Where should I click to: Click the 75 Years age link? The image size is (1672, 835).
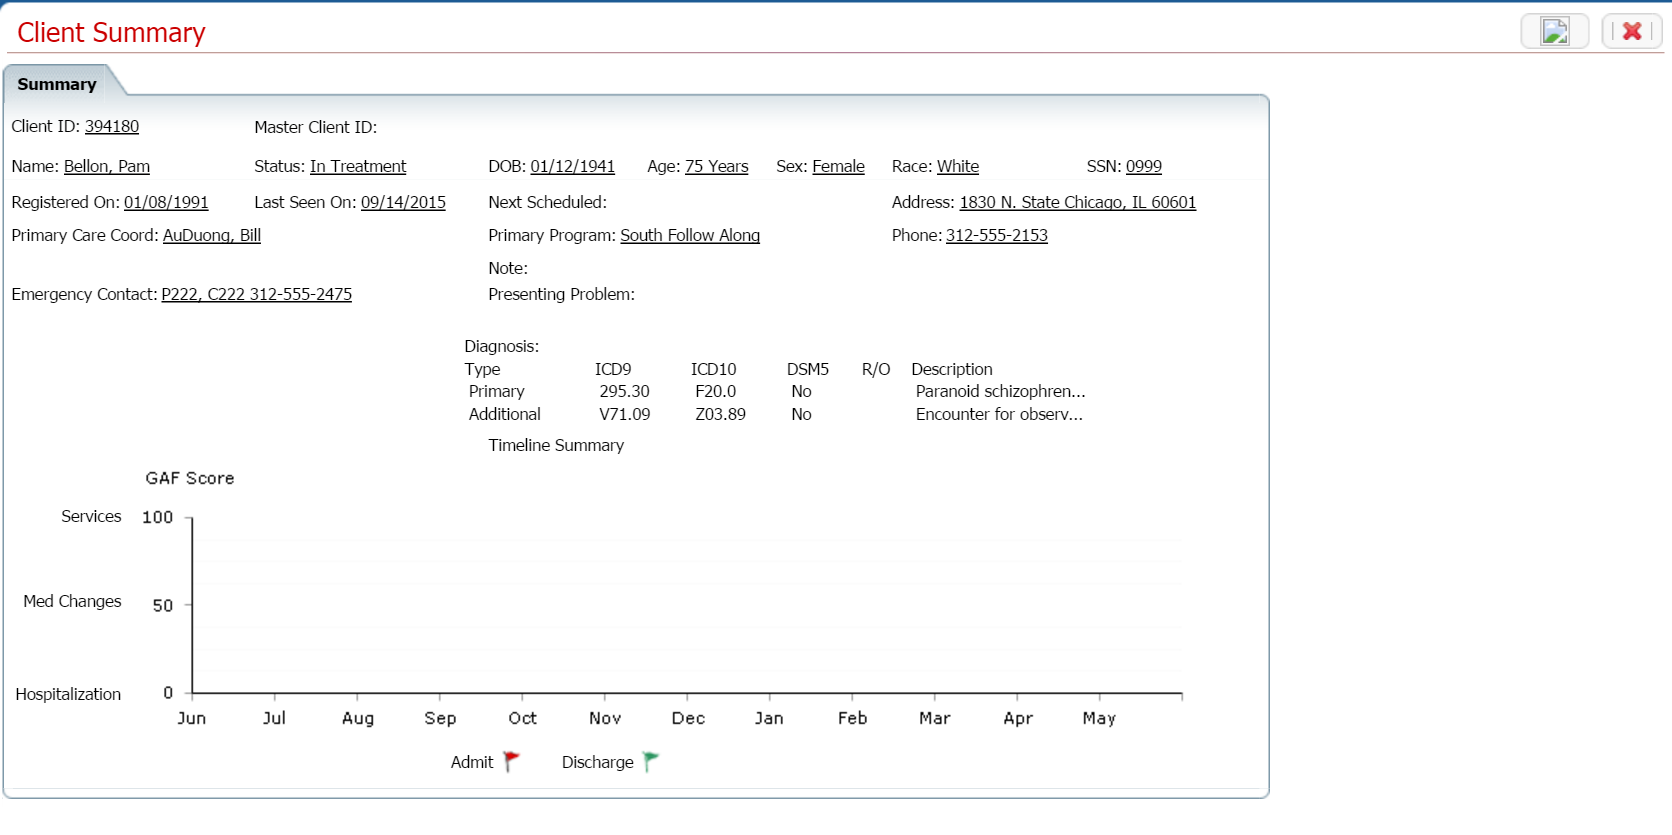click(x=716, y=166)
